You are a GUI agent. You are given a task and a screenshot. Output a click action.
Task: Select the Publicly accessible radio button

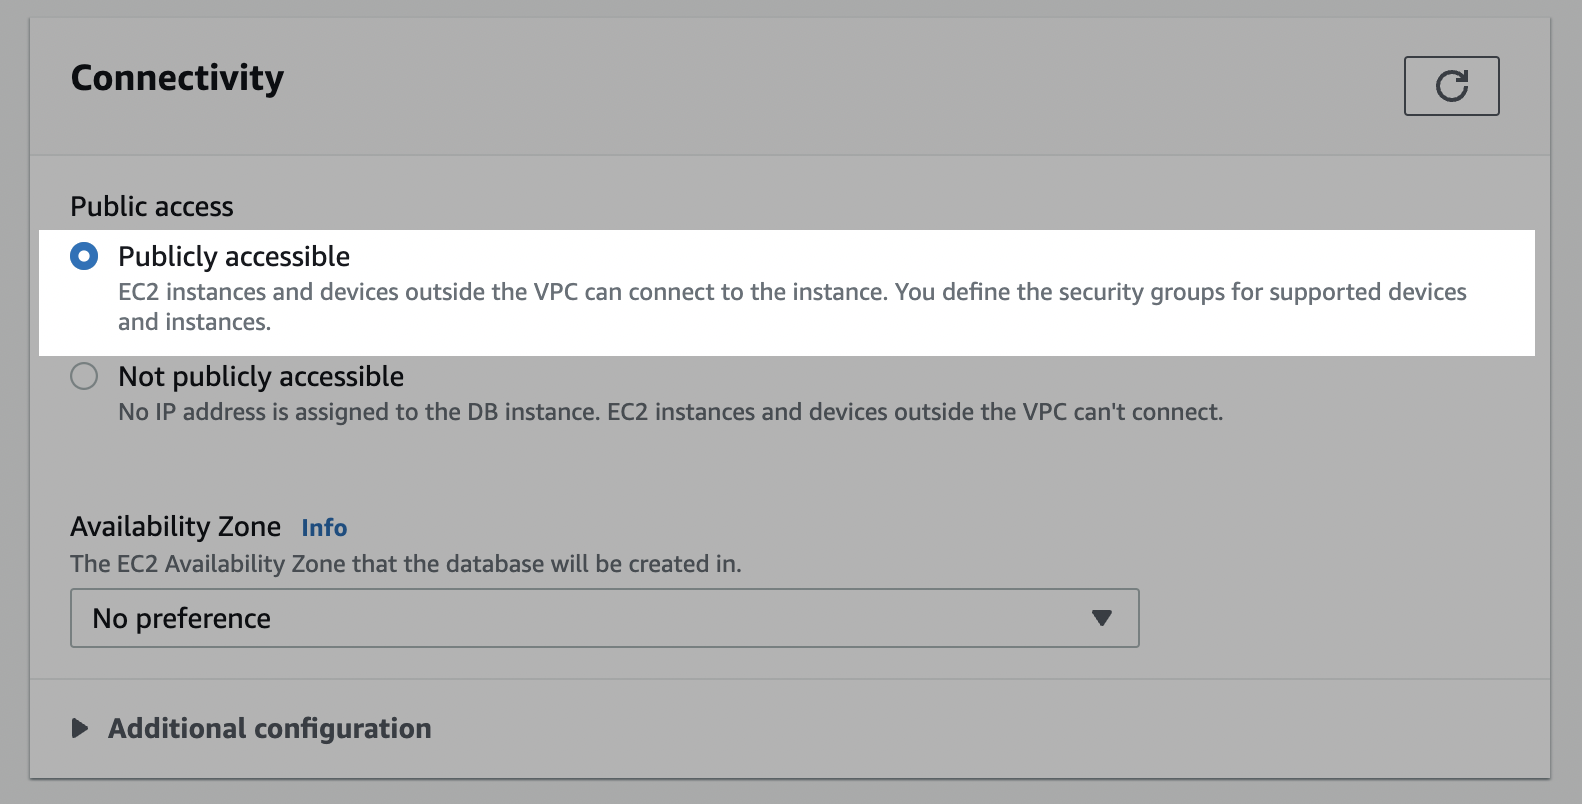[84, 257]
